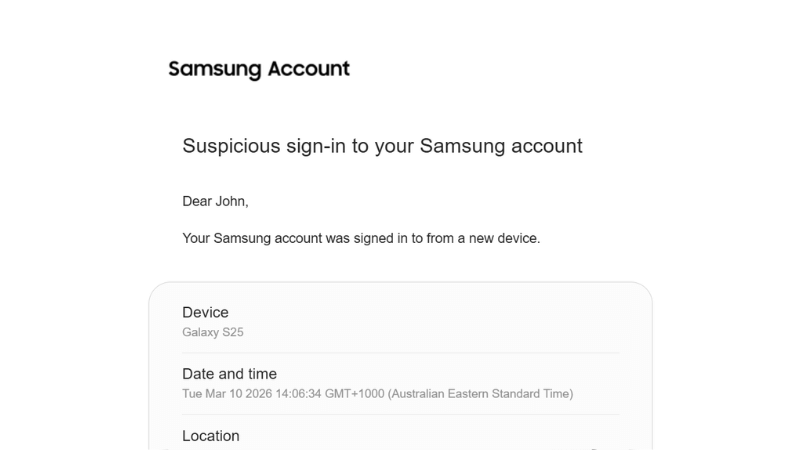This screenshot has width=800, height=450.
Task: Click the 'Location' label
Action: 211,436
